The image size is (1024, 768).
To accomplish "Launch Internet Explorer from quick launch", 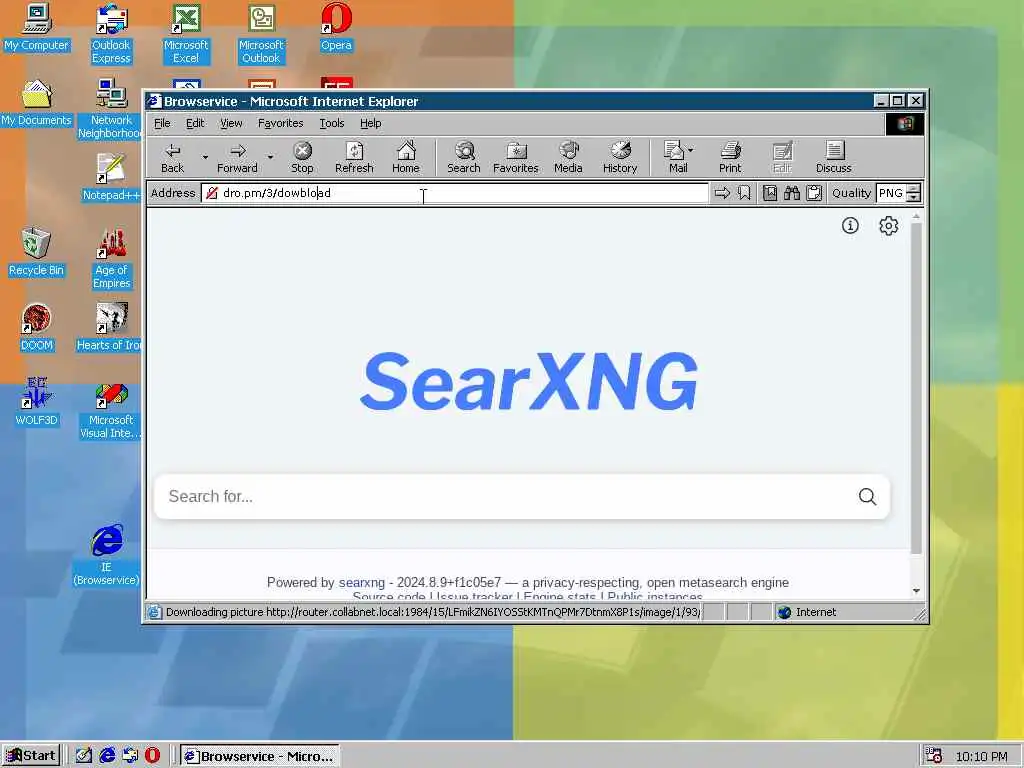I will click(107, 756).
